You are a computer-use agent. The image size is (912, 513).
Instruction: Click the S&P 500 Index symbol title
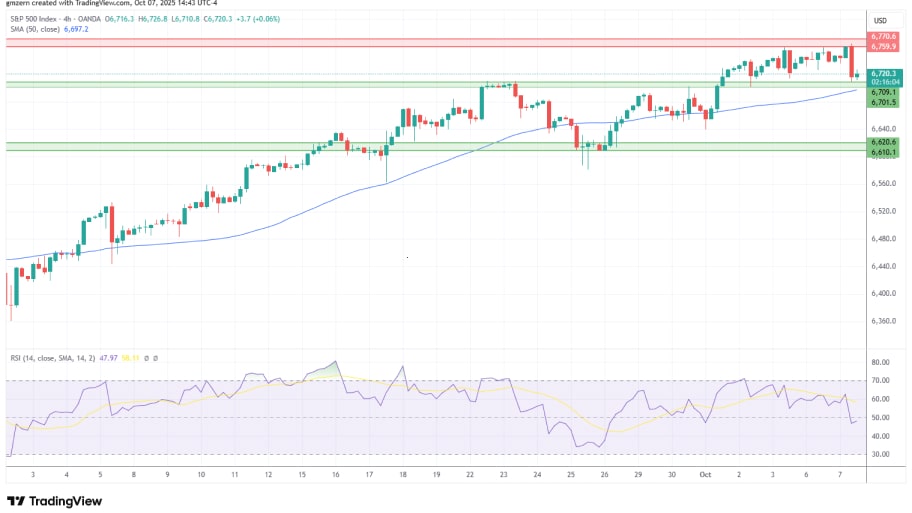[35, 19]
